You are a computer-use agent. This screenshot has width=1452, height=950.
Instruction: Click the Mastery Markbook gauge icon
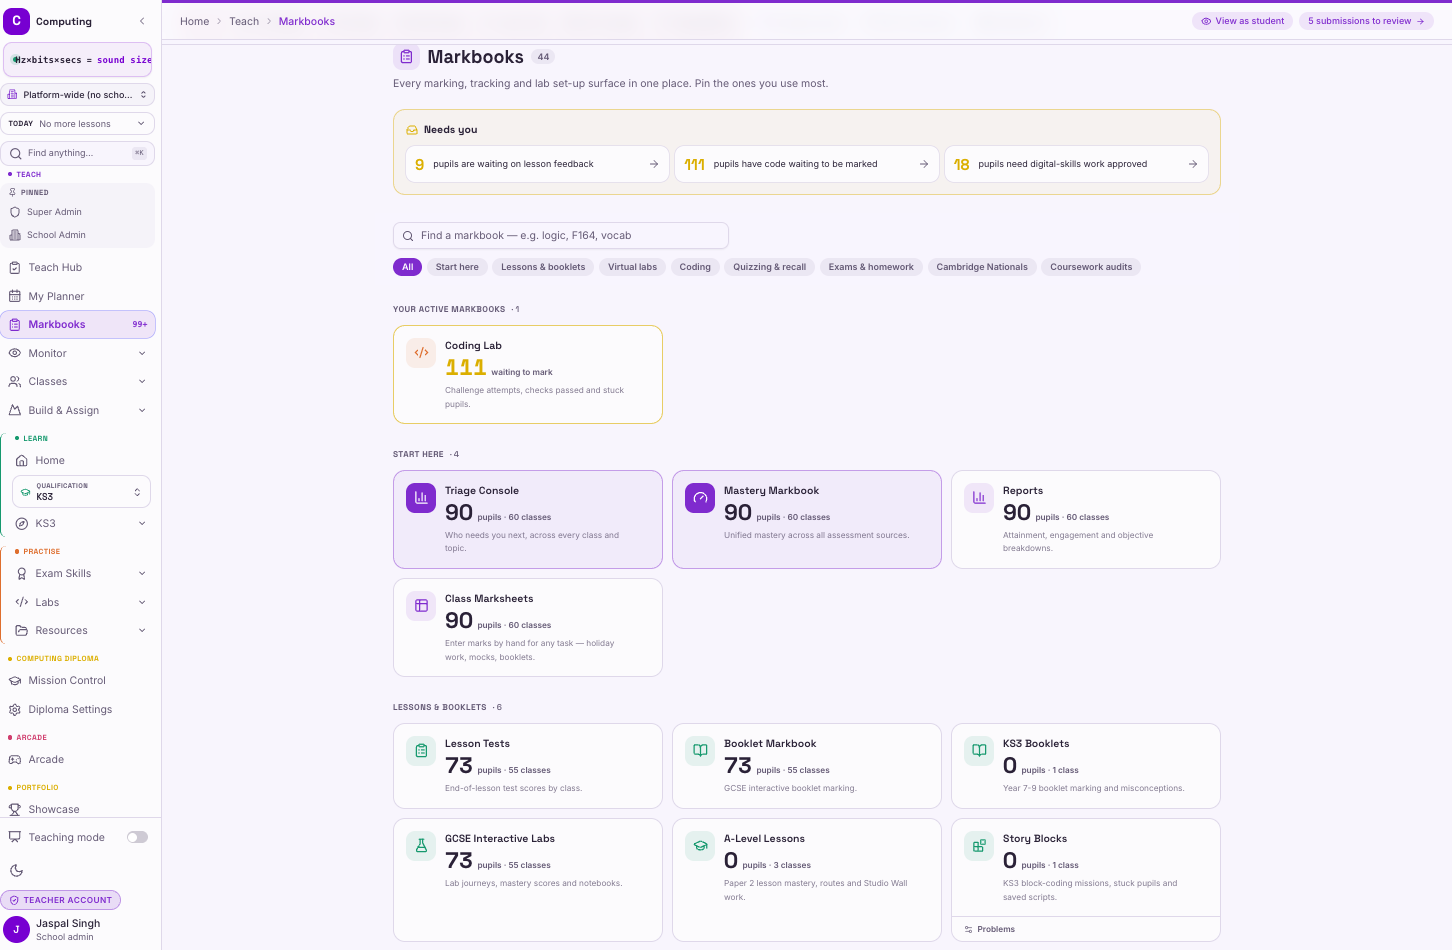[700, 498]
